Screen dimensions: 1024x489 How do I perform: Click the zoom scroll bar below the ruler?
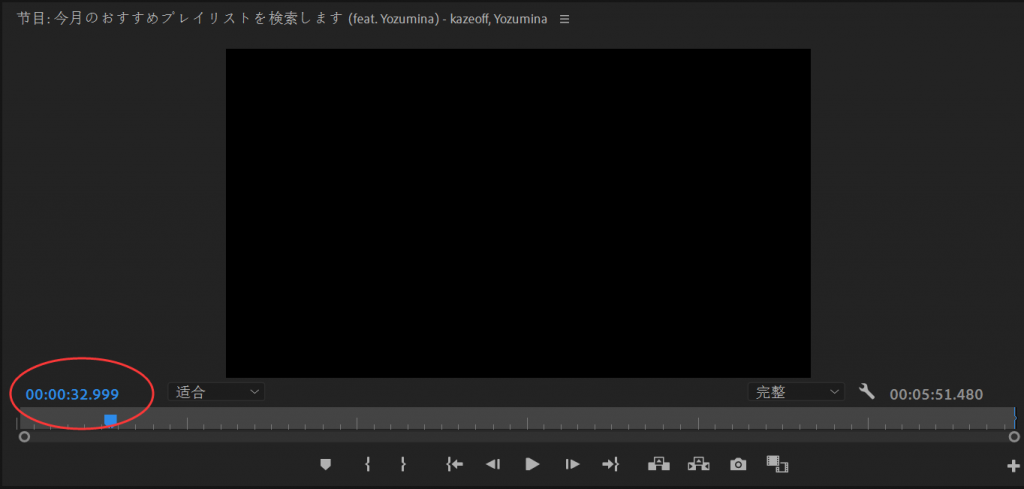coord(519,437)
